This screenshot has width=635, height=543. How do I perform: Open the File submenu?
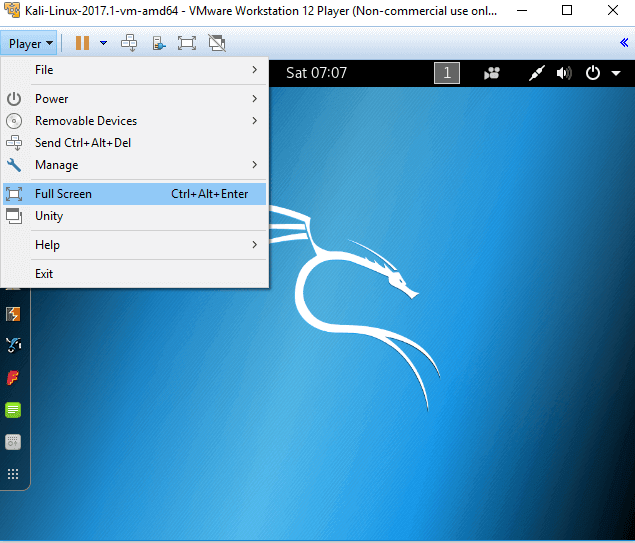click(x=134, y=70)
